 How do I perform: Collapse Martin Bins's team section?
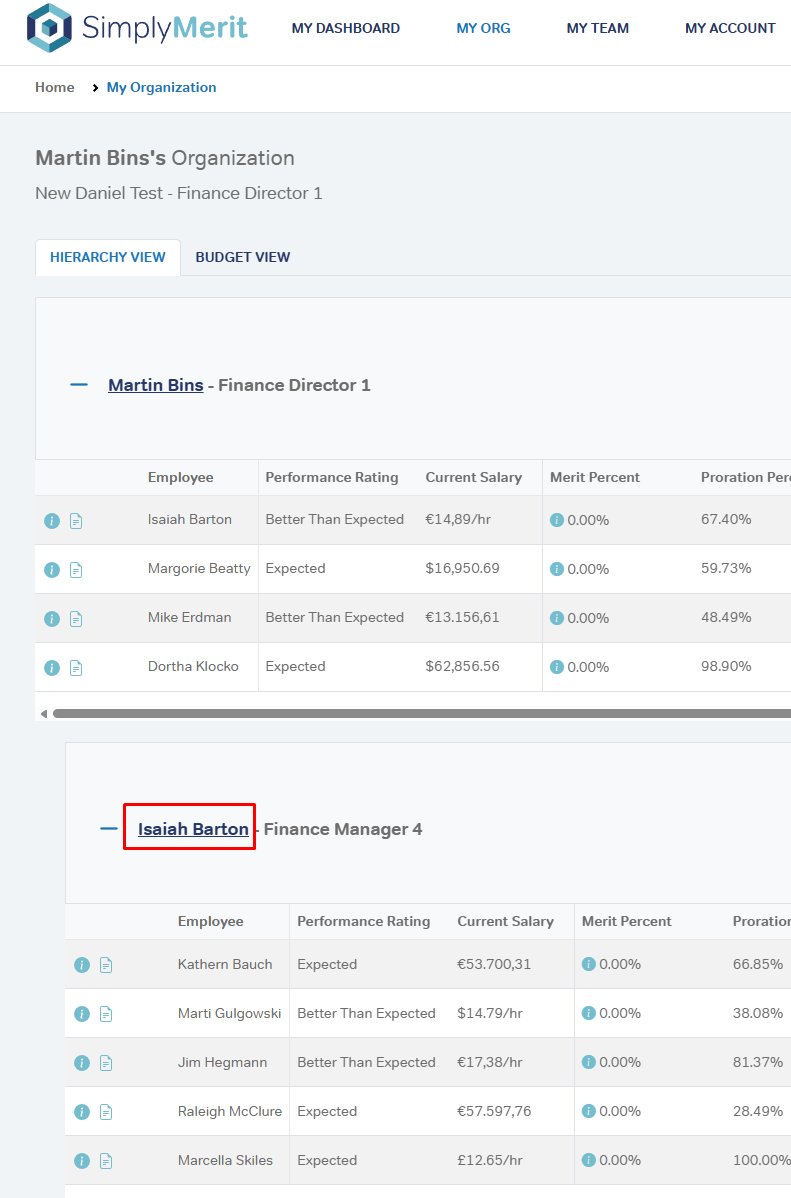pos(79,385)
